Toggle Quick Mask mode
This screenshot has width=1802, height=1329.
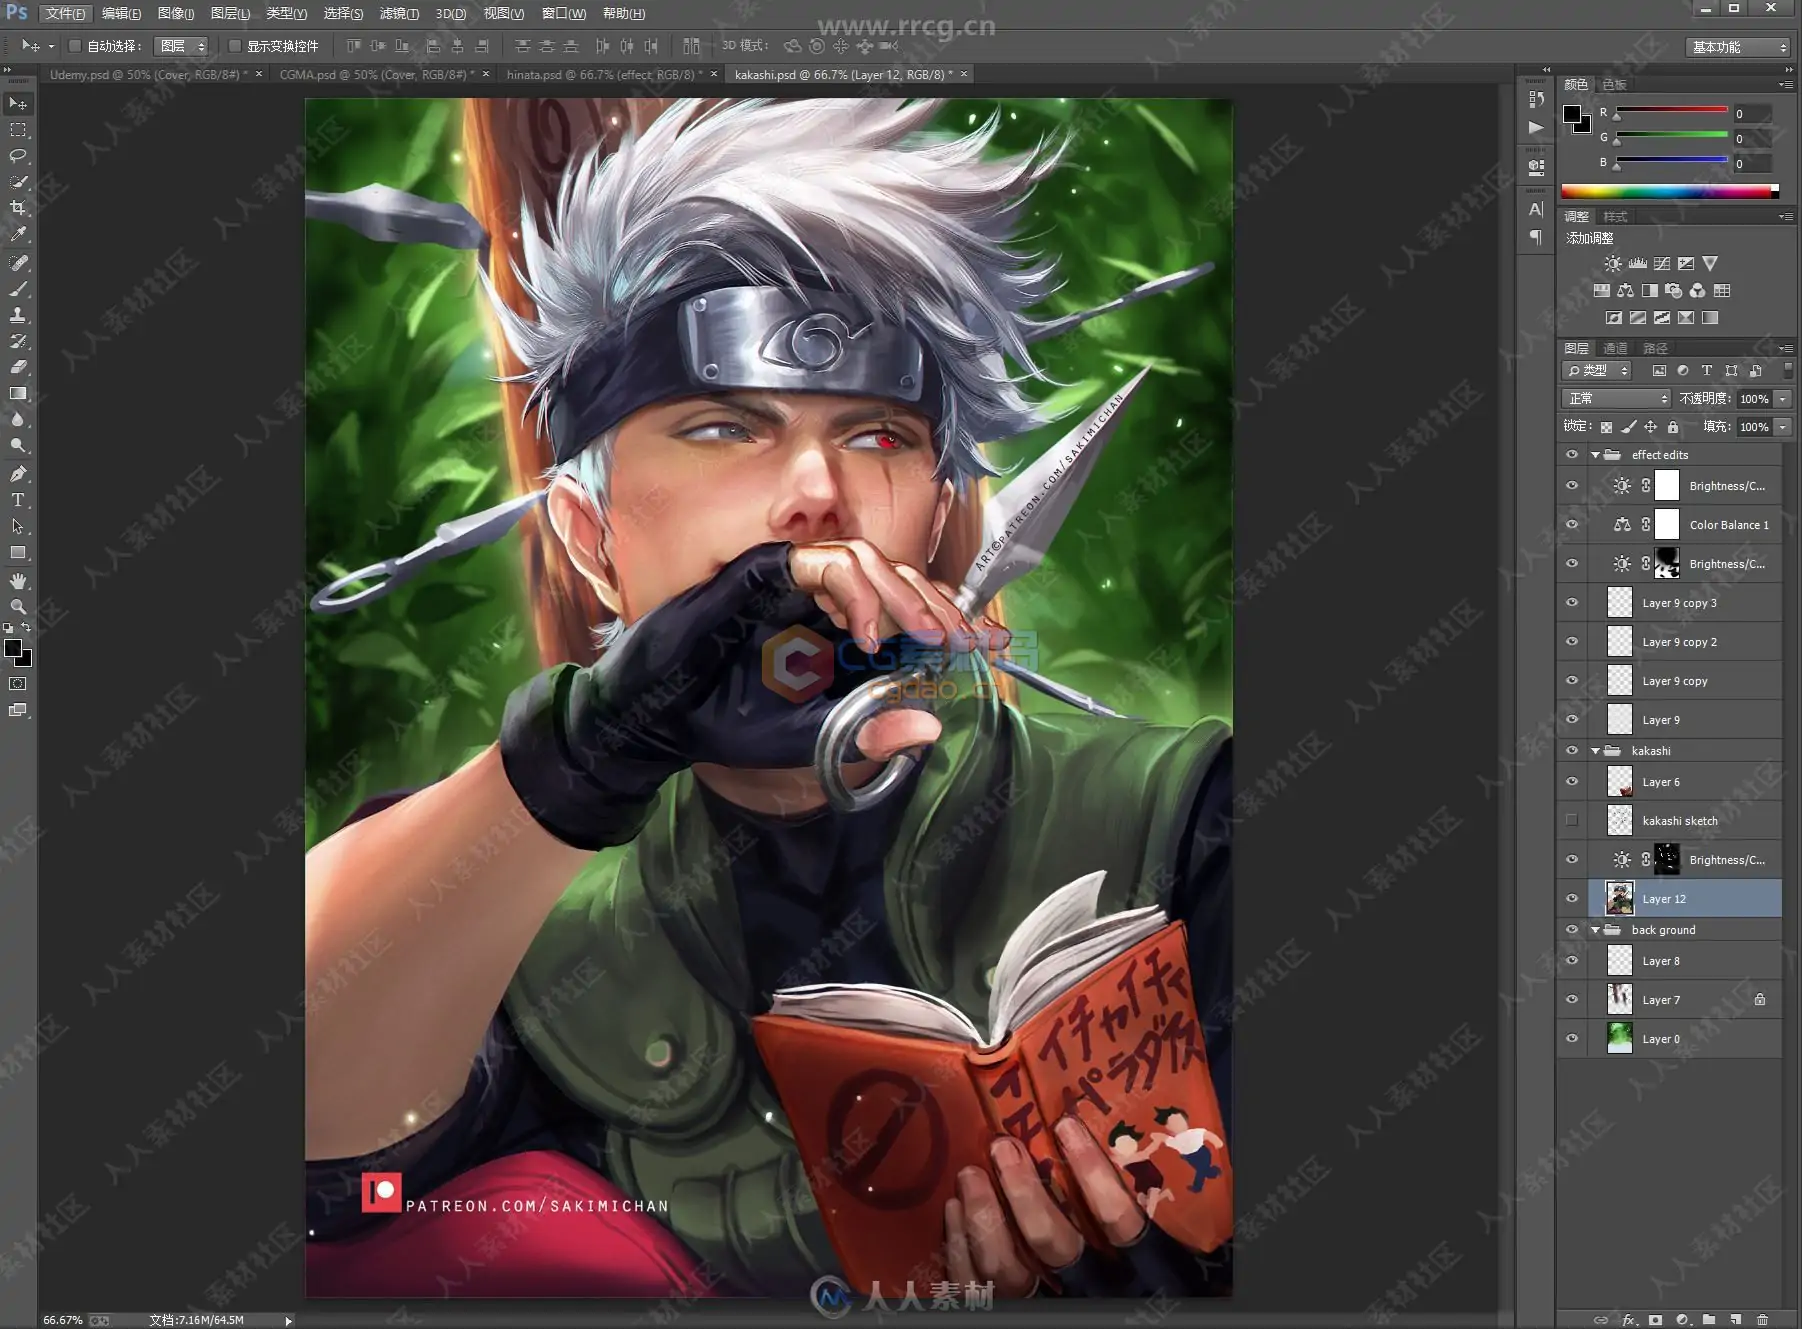tap(18, 684)
